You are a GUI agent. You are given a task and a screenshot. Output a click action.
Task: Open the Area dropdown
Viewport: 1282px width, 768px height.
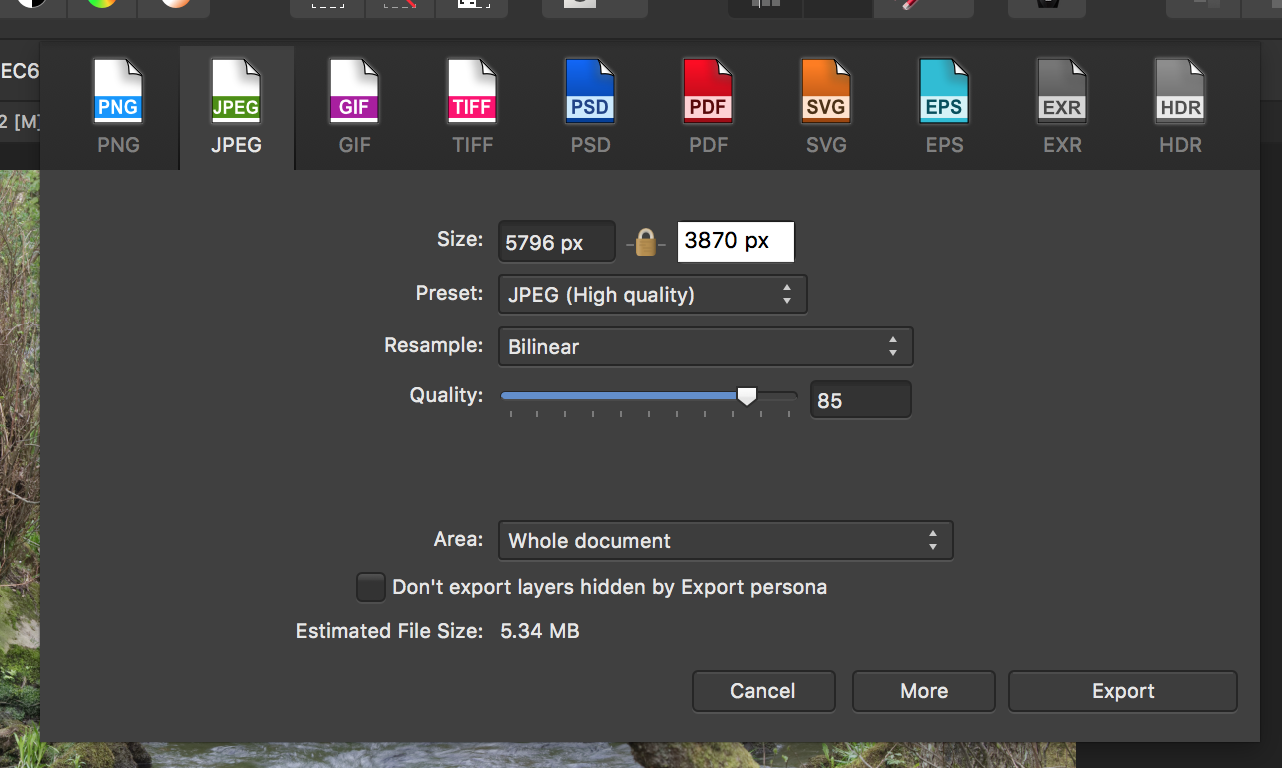726,540
